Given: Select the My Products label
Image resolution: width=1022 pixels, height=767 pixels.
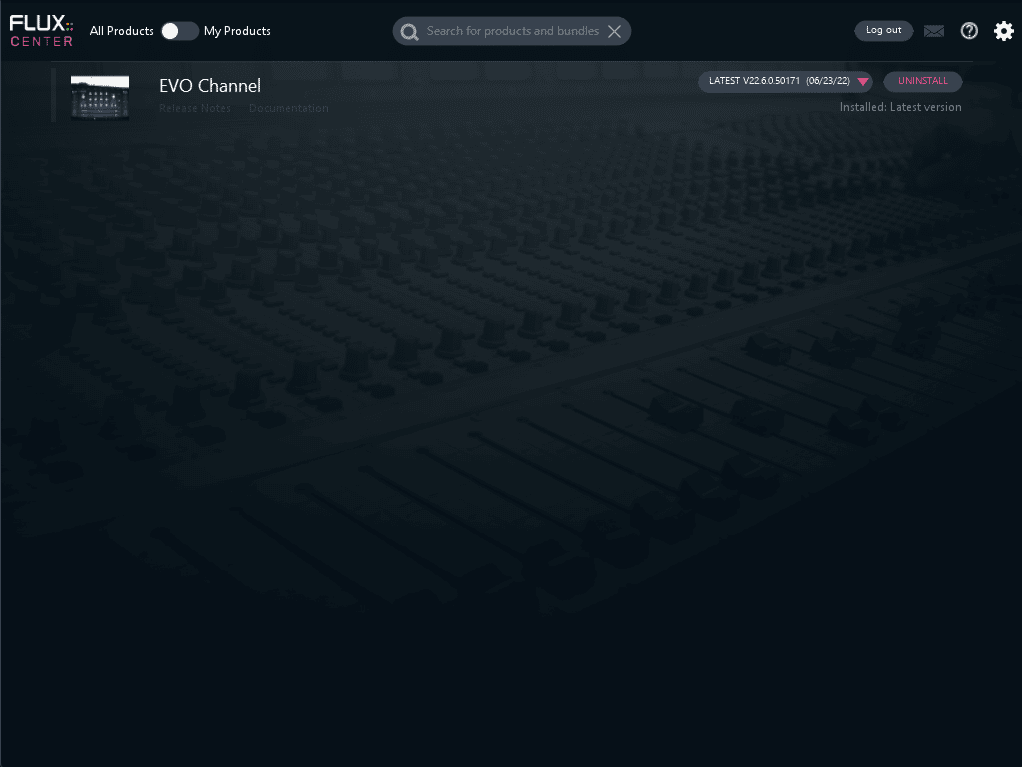Looking at the screenshot, I should 237,31.
